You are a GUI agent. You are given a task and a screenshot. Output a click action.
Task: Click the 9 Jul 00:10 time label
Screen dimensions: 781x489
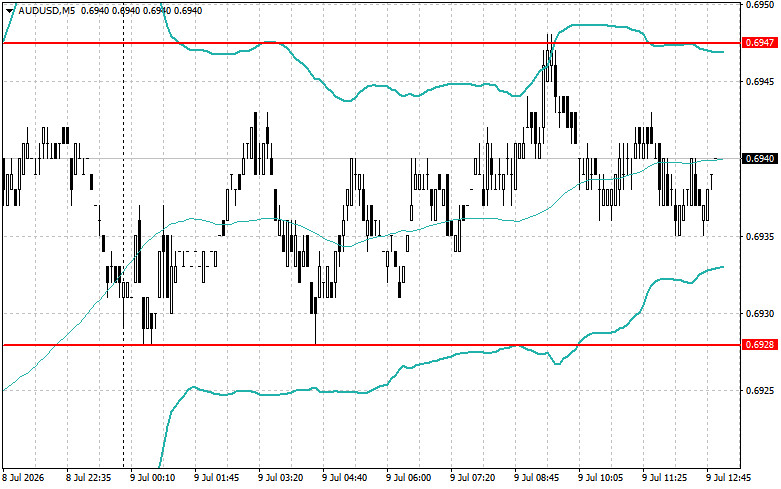click(x=153, y=478)
